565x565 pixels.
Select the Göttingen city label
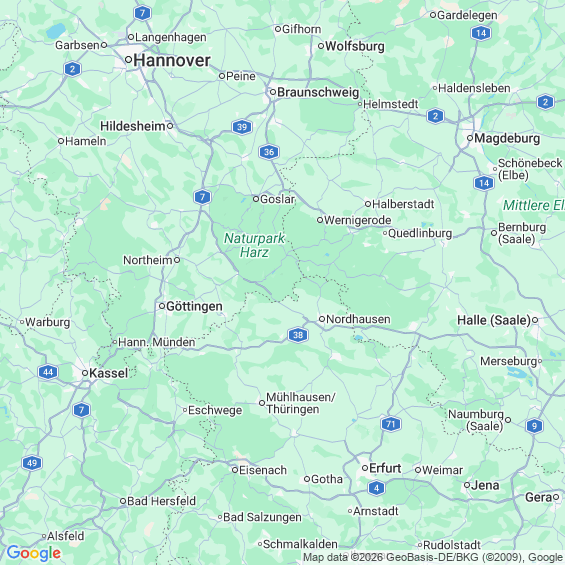coord(194,306)
